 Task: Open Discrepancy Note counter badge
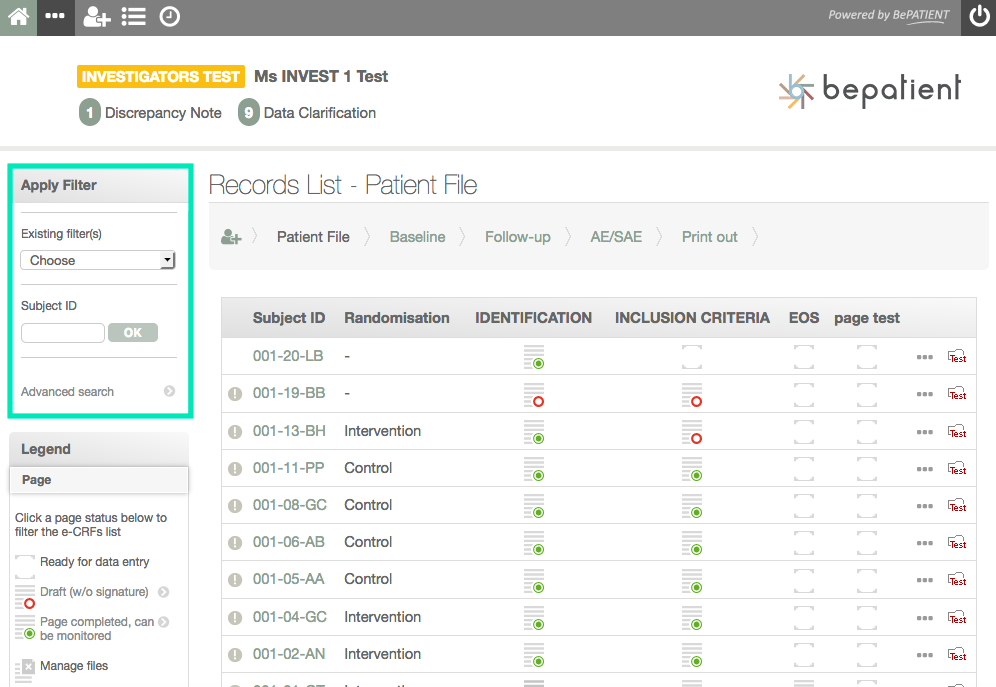[x=90, y=113]
